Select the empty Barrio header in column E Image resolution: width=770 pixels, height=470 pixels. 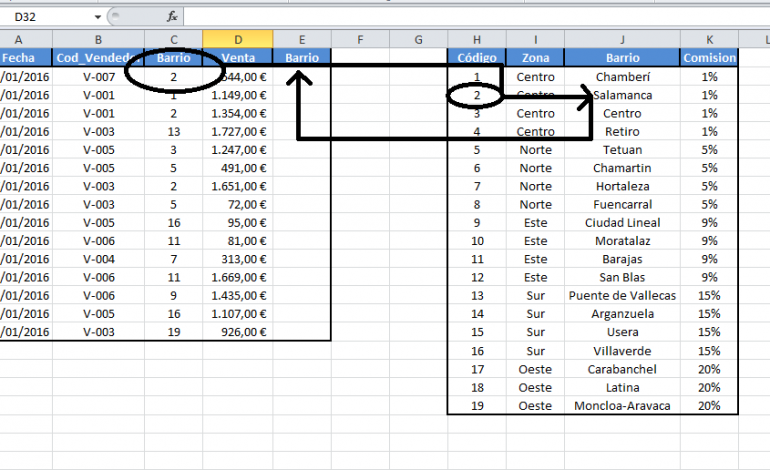click(x=302, y=57)
